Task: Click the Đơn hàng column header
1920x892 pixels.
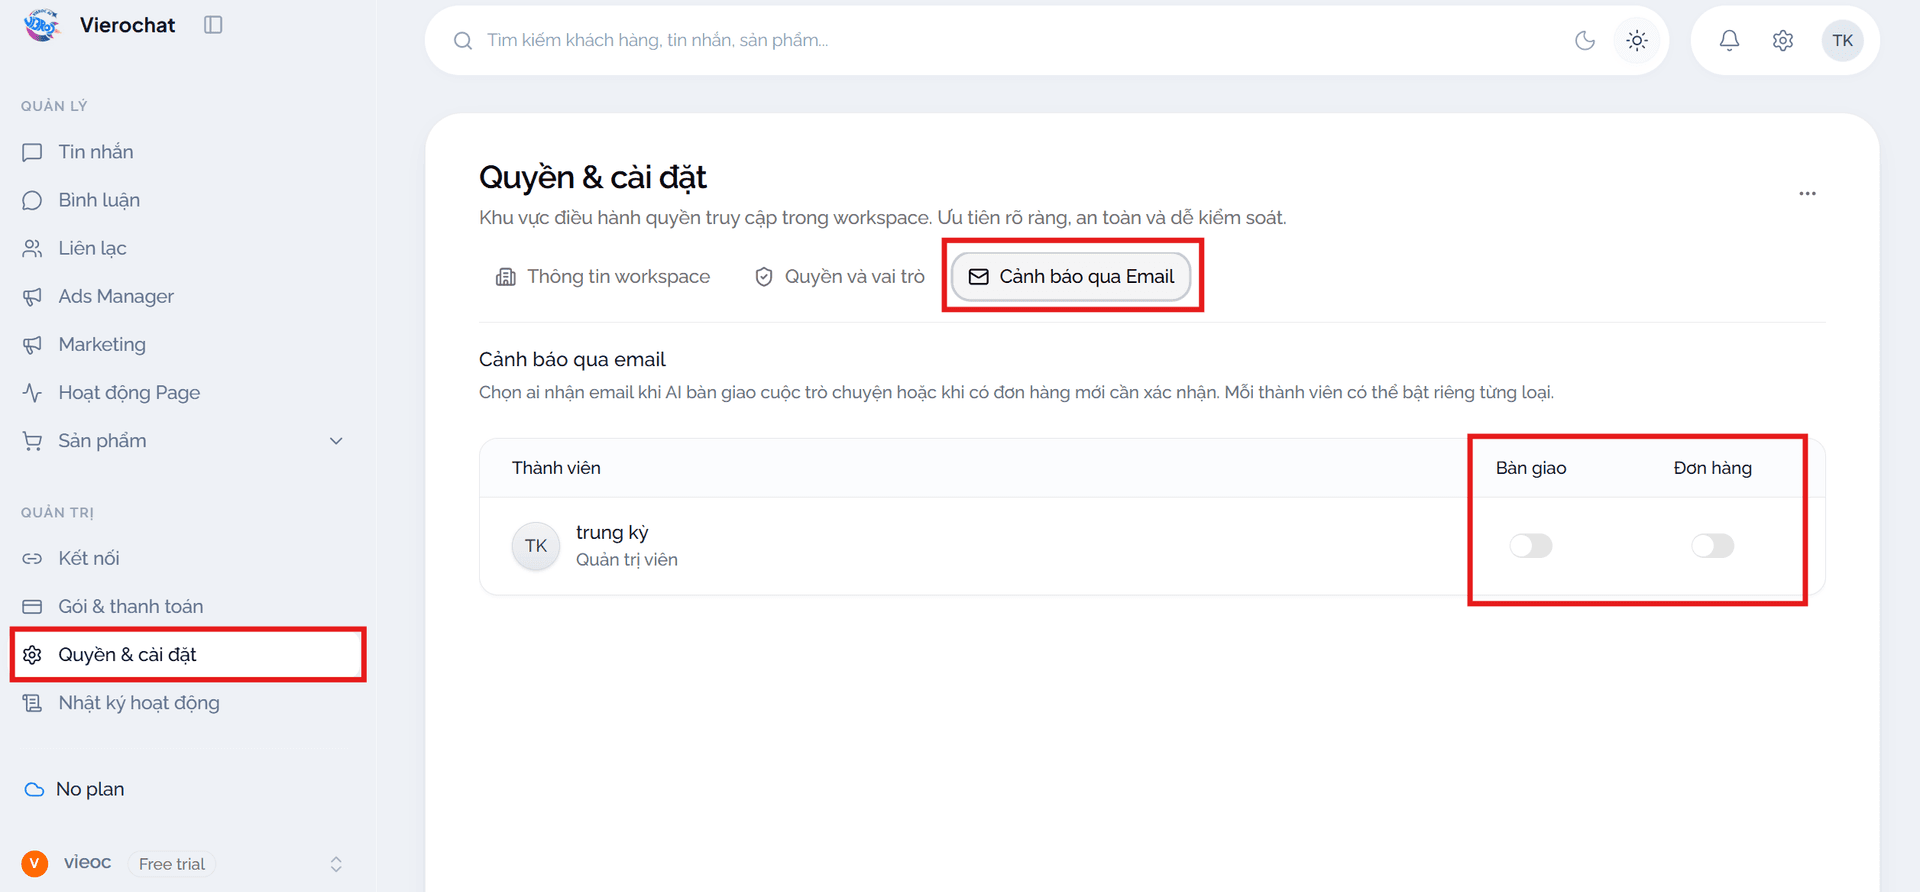Action: tap(1713, 468)
